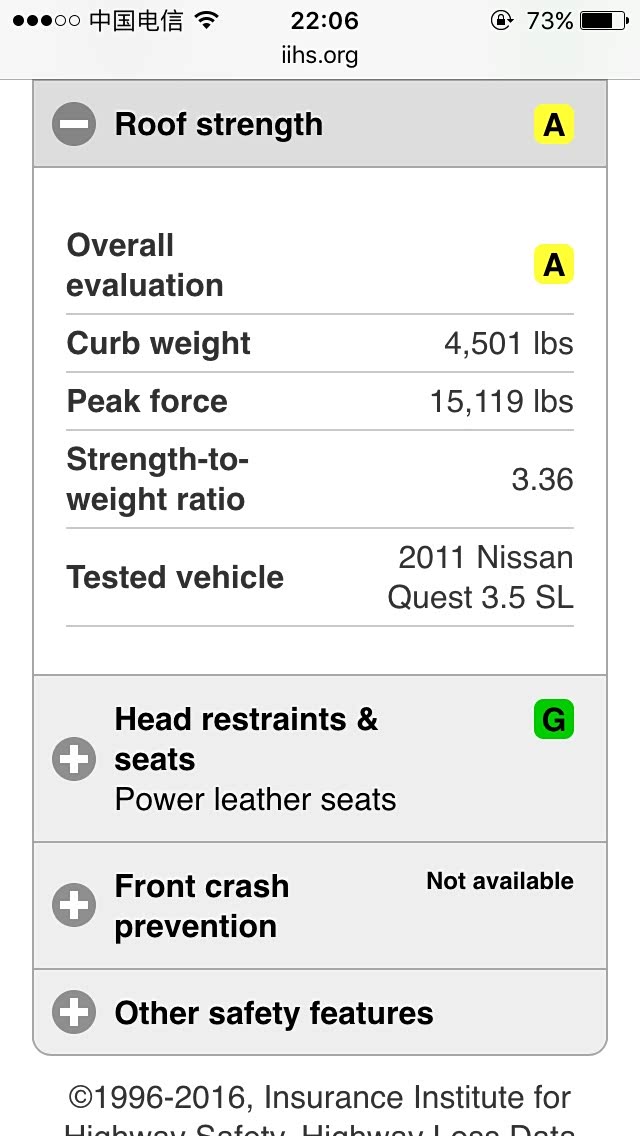Tap the green G rating badge
This screenshot has width=640, height=1136.
(x=553, y=720)
